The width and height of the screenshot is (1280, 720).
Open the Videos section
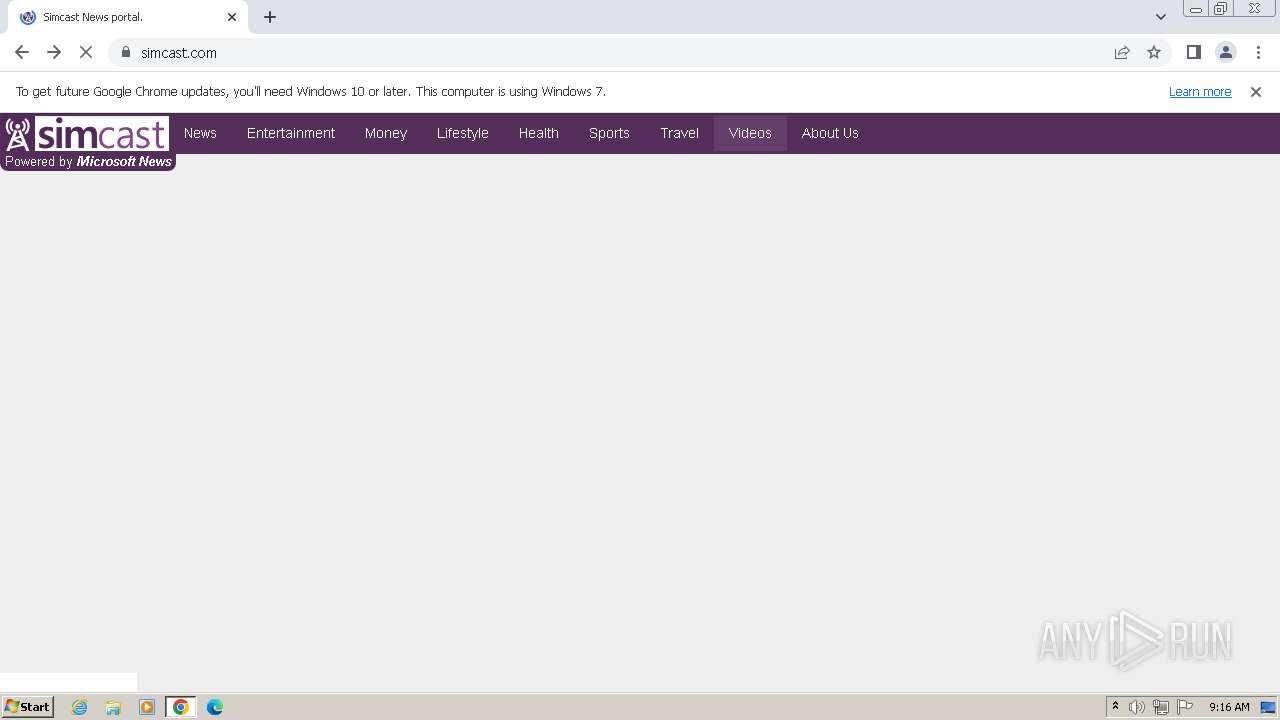tap(750, 133)
